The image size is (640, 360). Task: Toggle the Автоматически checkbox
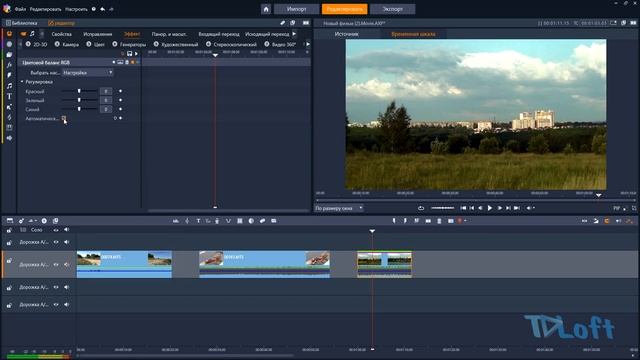point(64,118)
